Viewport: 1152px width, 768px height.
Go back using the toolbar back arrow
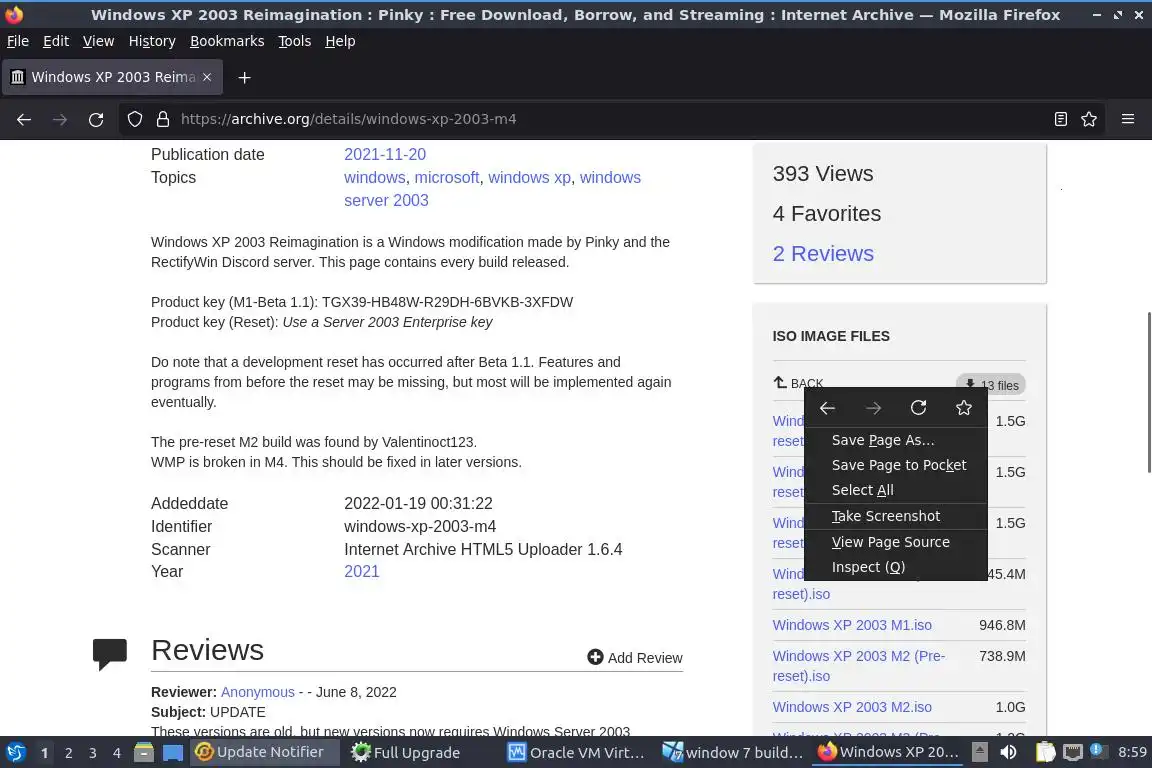[x=24, y=119]
